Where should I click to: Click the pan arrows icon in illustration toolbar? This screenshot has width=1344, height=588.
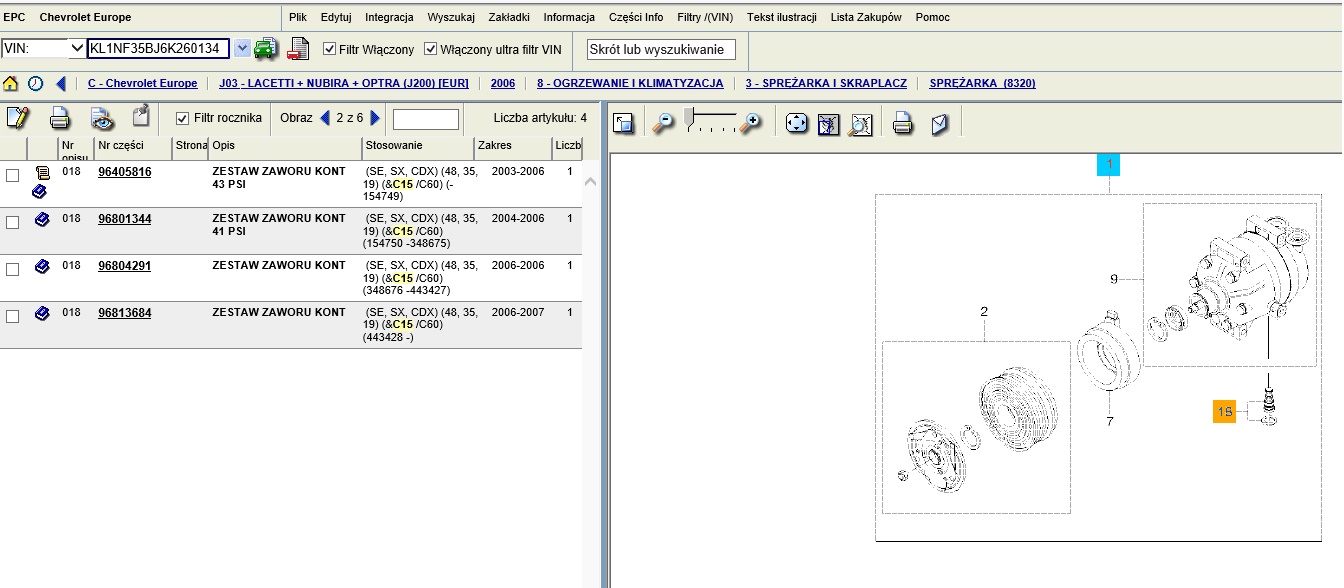tap(796, 123)
